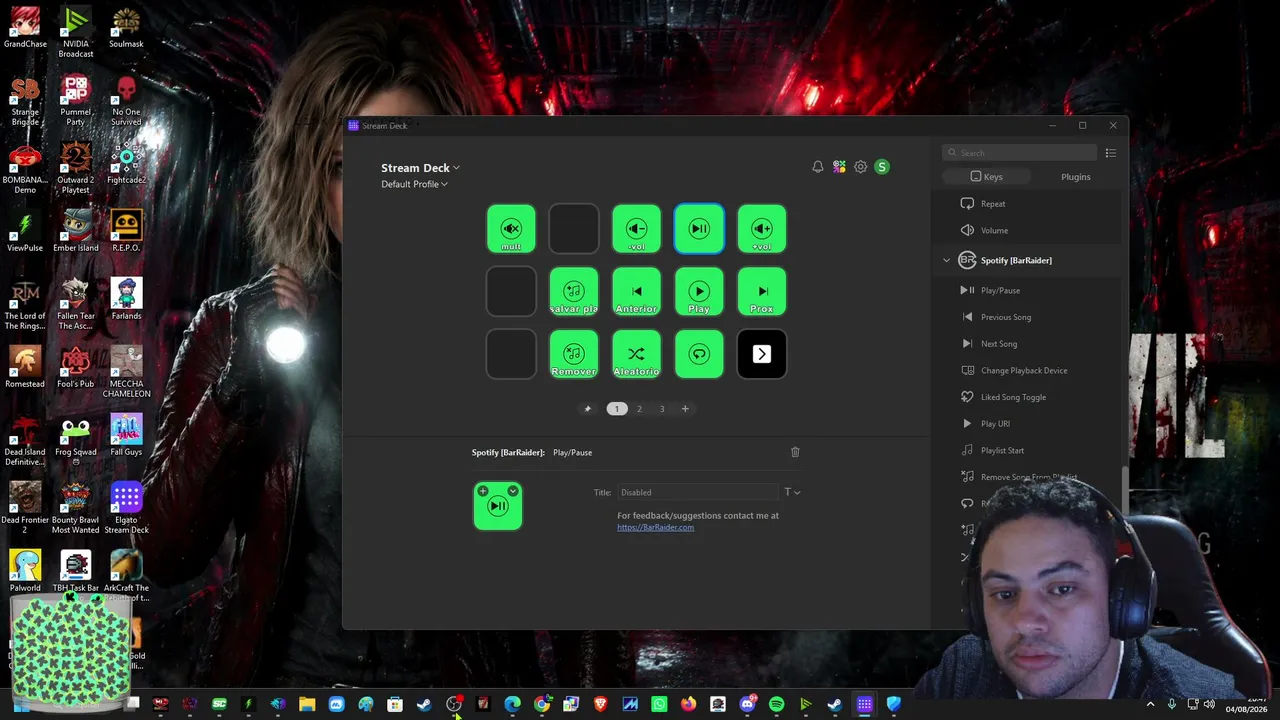This screenshot has height=720, width=1280.
Task: Click the actions Search field
Action: click(1019, 153)
